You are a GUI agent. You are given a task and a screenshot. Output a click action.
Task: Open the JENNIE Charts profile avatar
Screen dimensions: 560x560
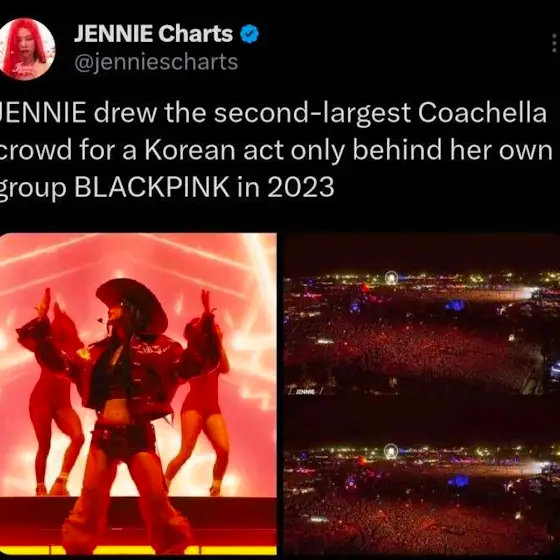[x=26, y=49]
